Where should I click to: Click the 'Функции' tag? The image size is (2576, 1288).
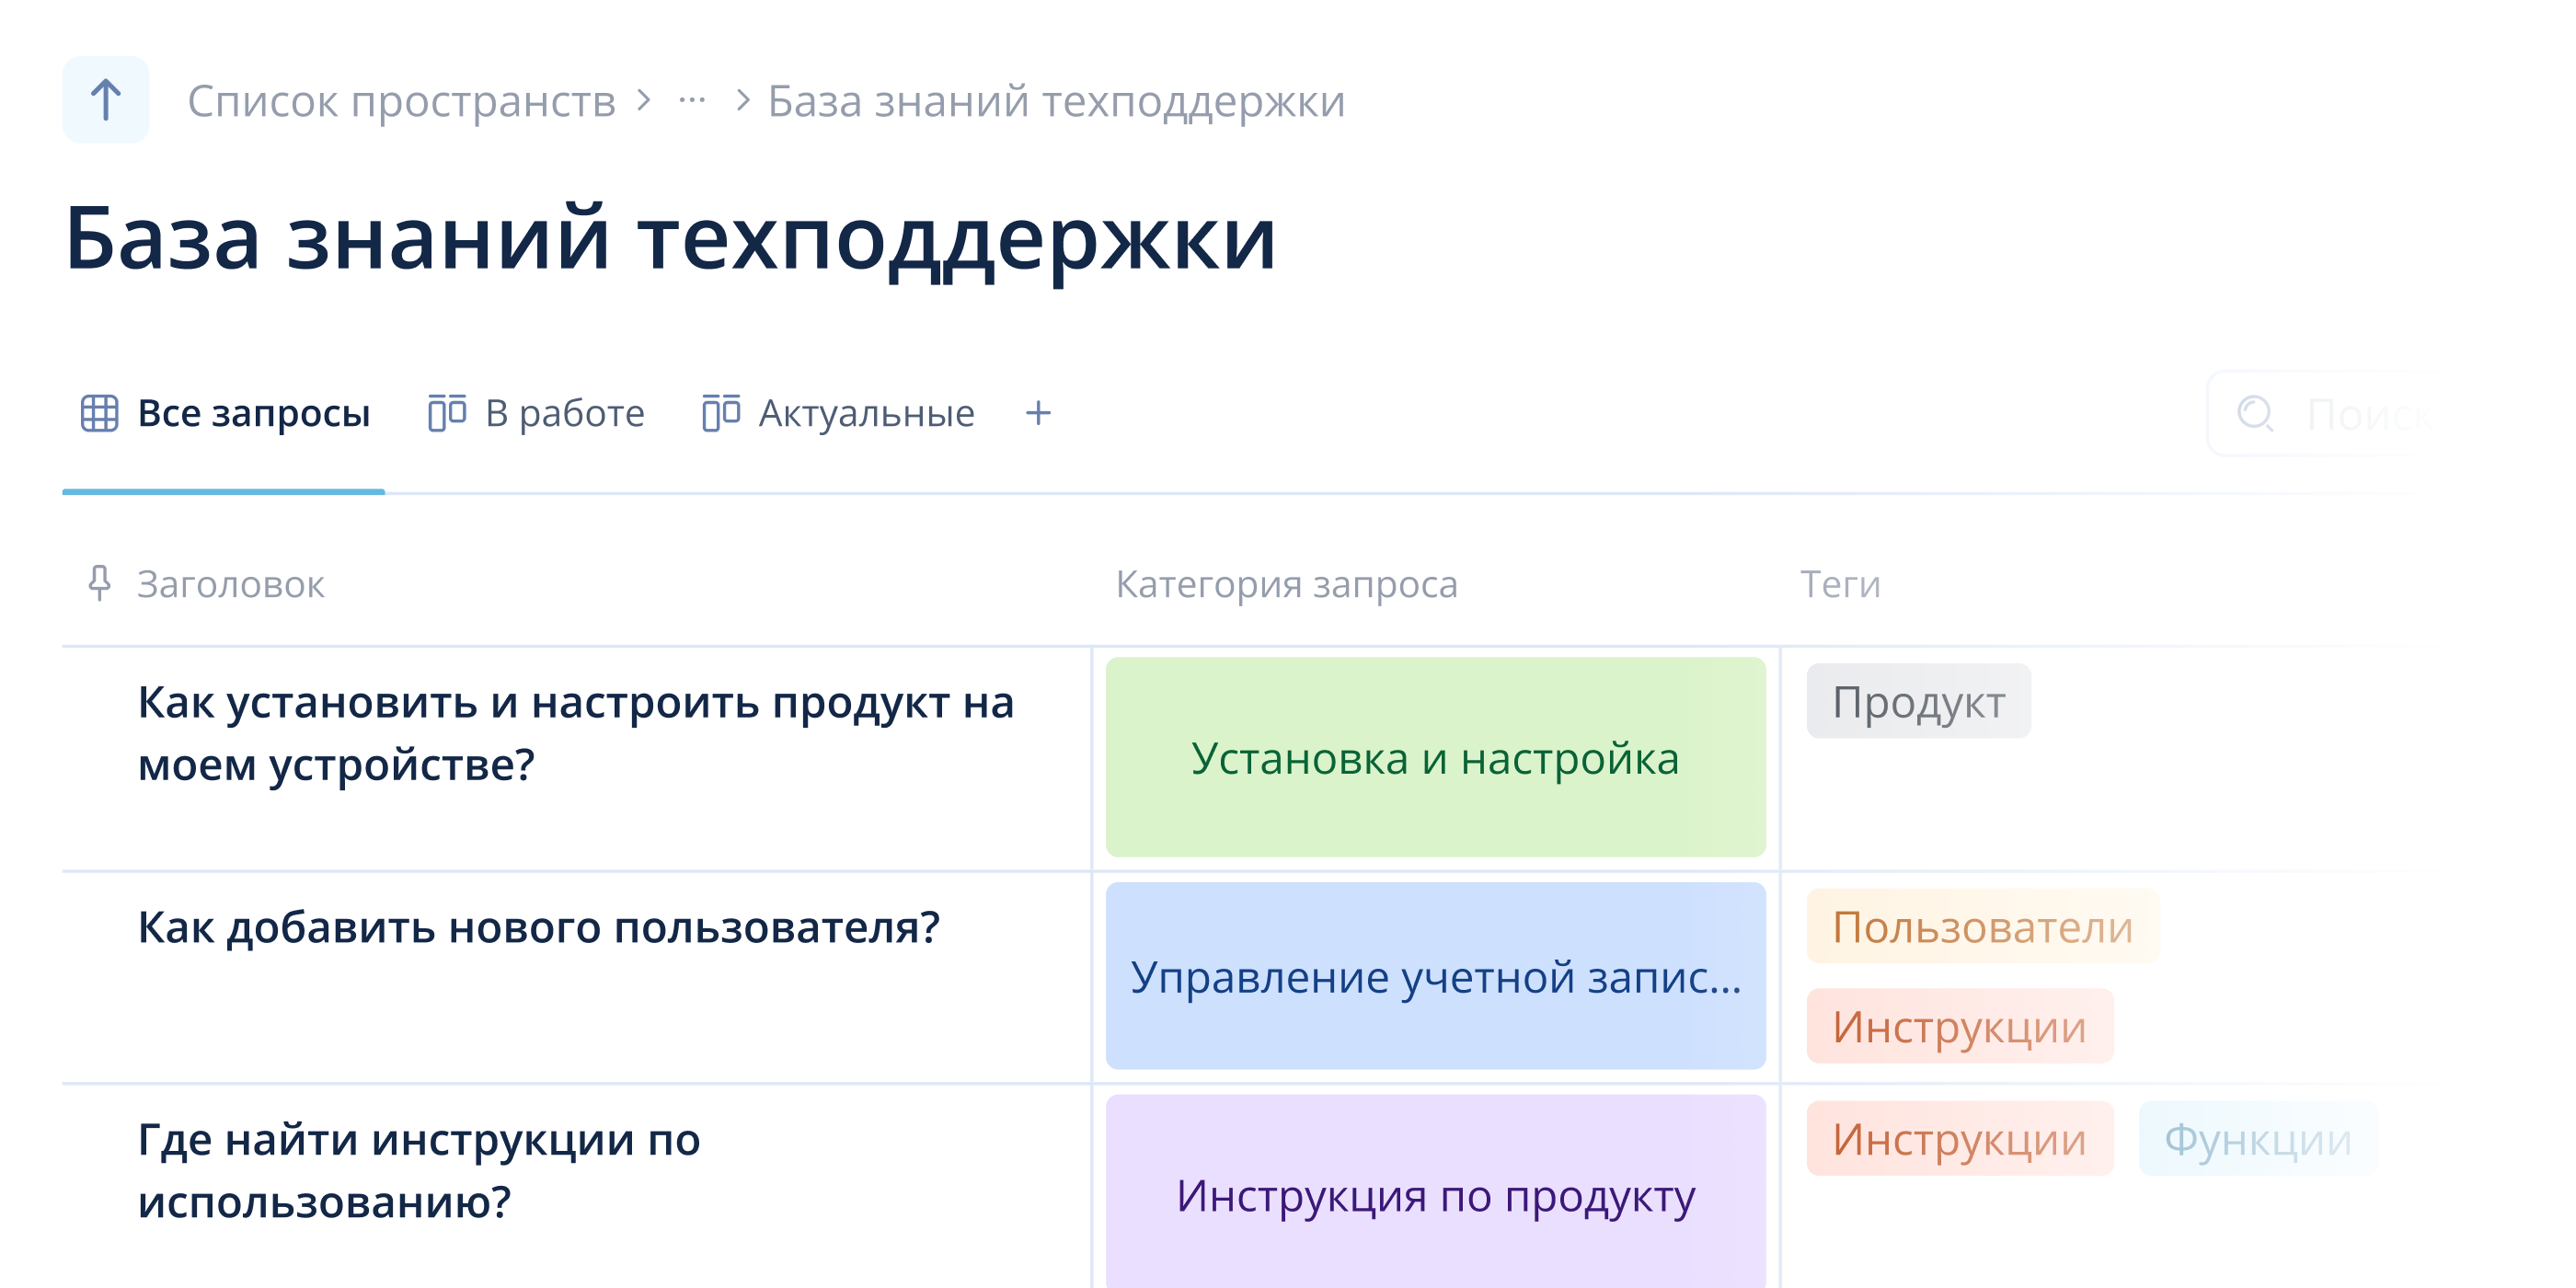point(2257,1139)
